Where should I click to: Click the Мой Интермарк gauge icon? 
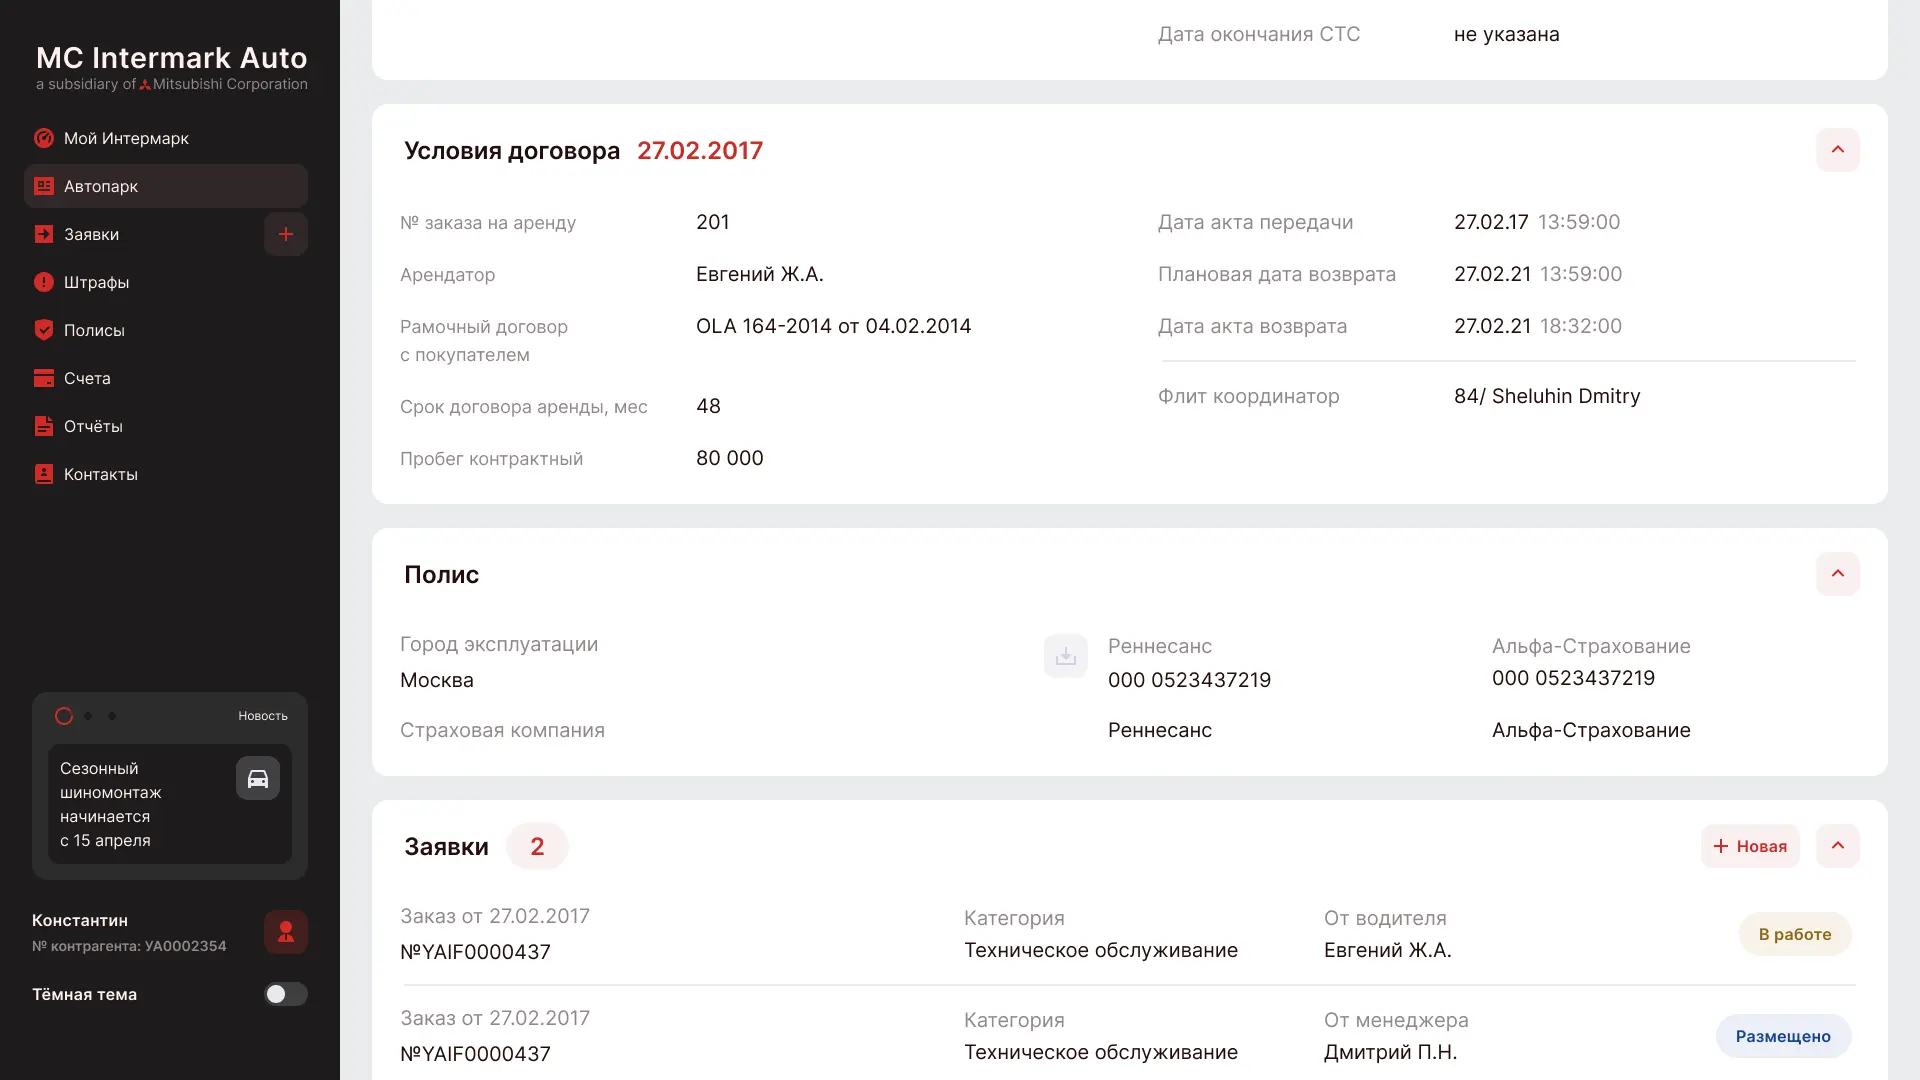(44, 138)
